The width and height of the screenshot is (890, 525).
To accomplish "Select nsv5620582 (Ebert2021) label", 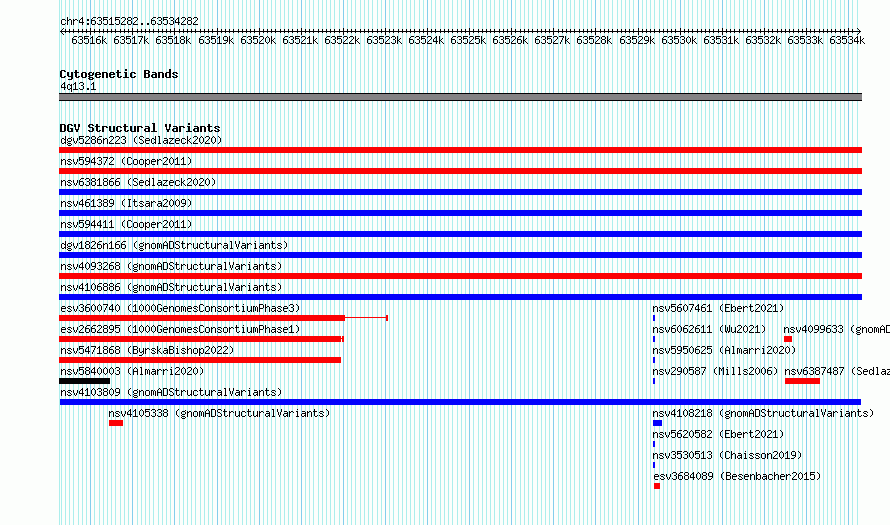I will (x=718, y=434).
